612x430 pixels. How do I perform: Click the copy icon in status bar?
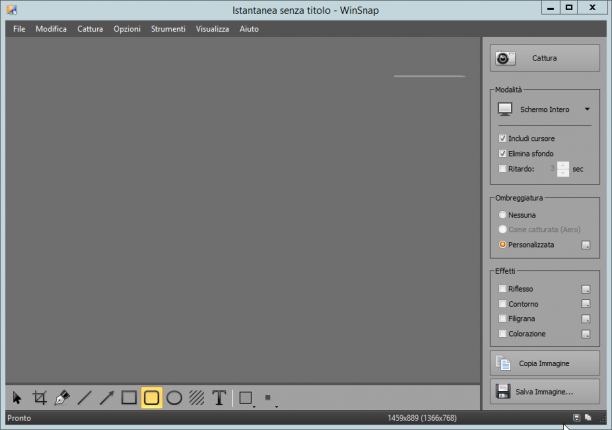click(588, 418)
